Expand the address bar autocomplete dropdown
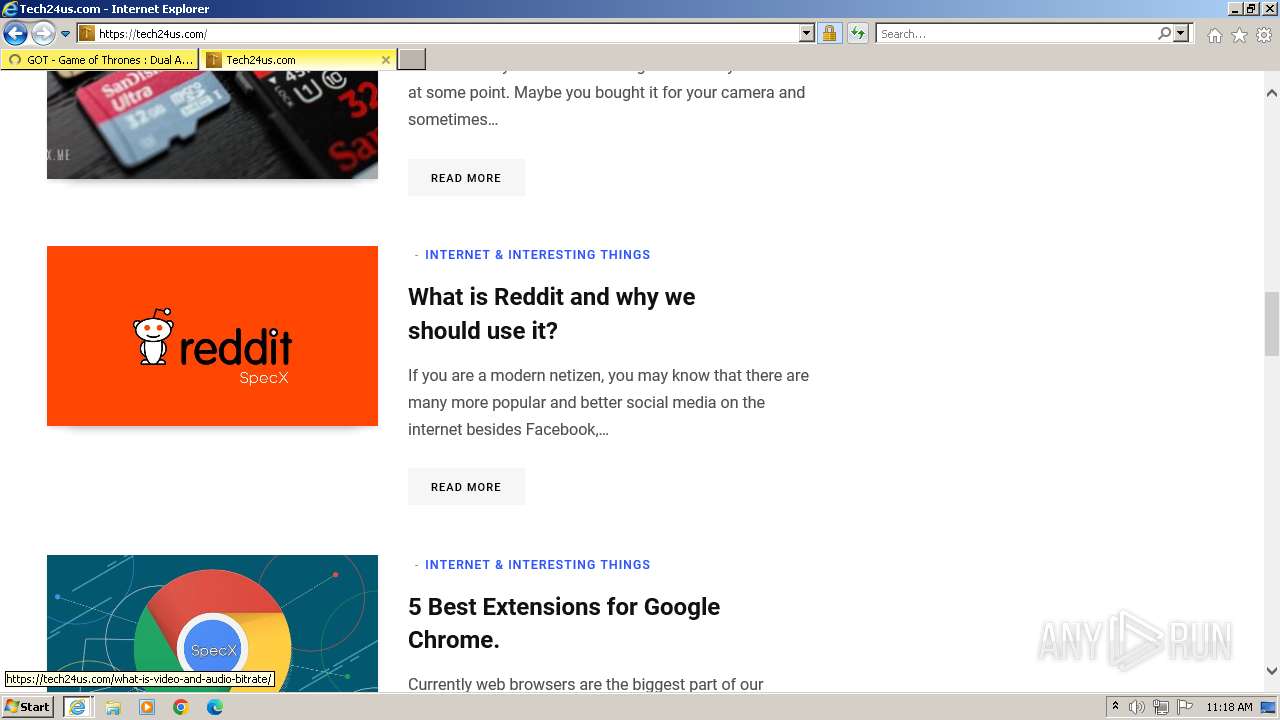1280x720 pixels. pyautogui.click(x=807, y=34)
